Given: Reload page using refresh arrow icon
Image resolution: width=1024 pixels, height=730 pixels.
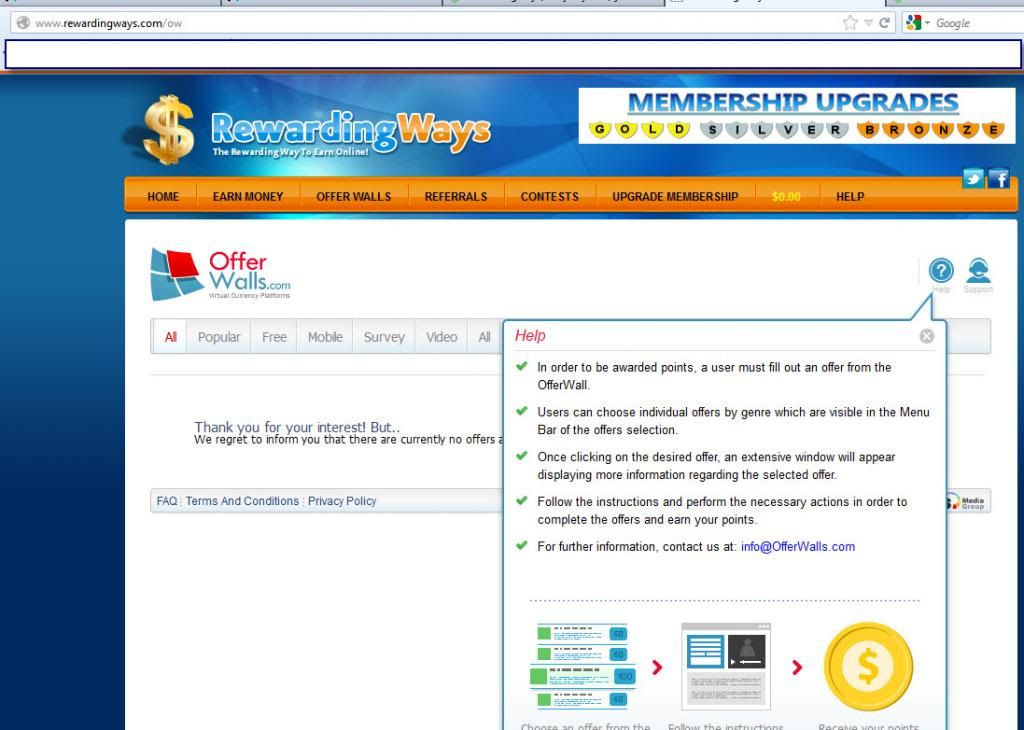Looking at the screenshot, I should tap(884, 23).
